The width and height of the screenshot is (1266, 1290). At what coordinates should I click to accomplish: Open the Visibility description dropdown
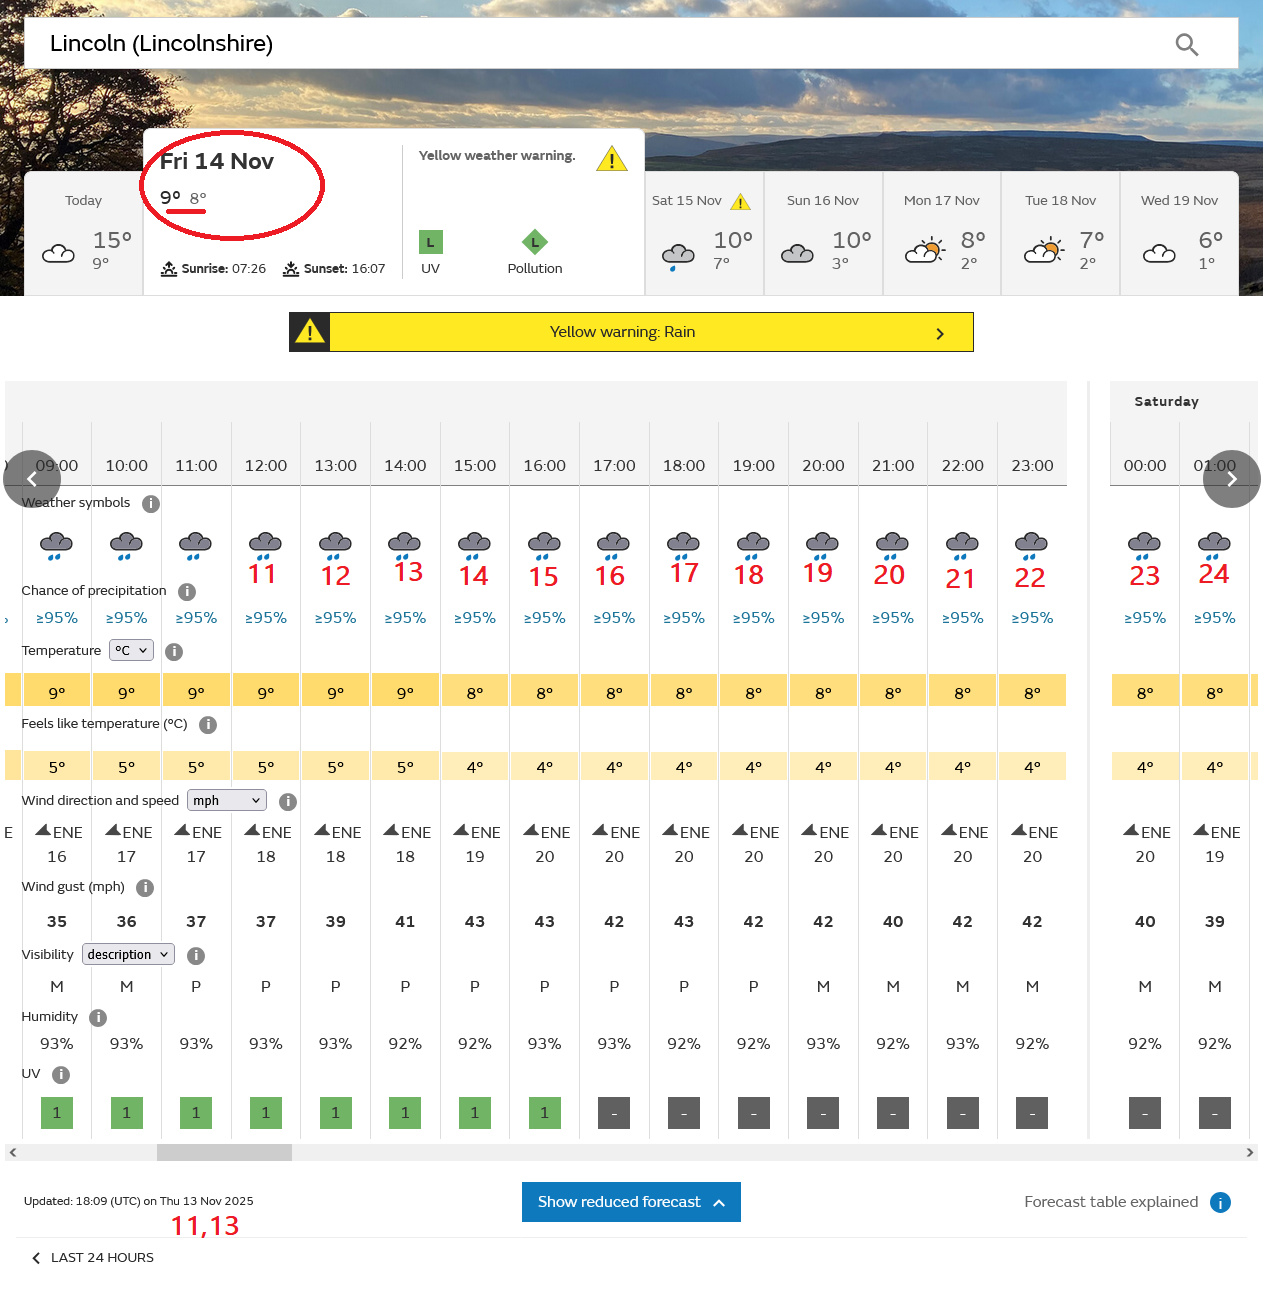[x=128, y=955]
